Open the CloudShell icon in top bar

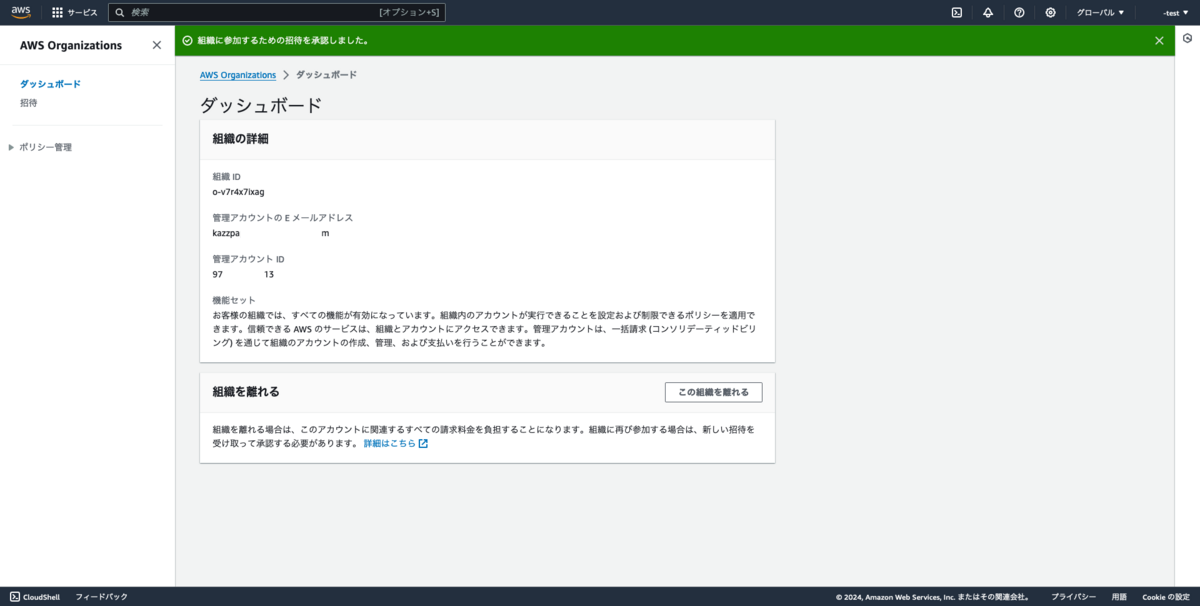pyautogui.click(x=957, y=12)
